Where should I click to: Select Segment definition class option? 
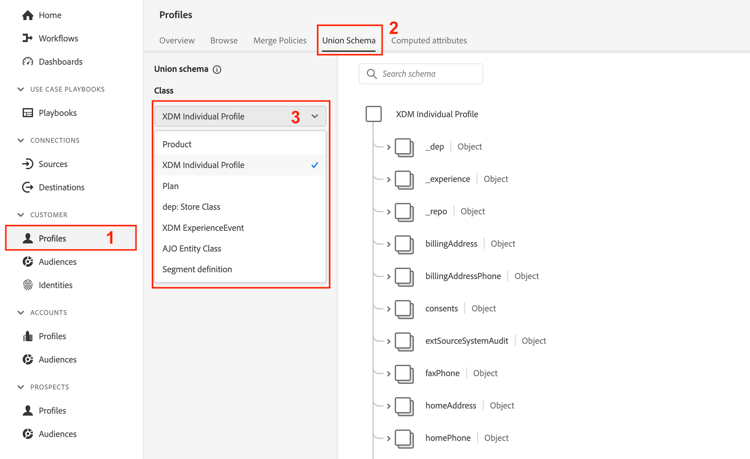click(x=240, y=269)
